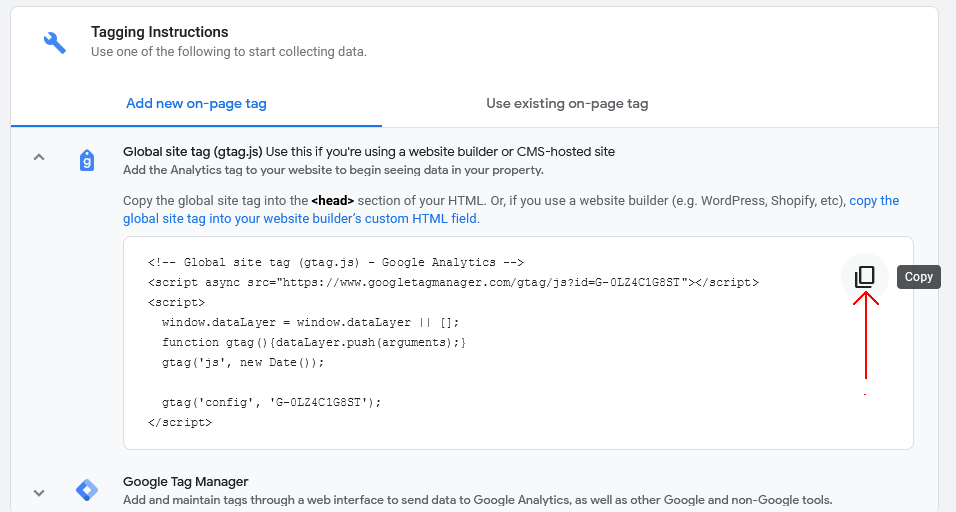Click the bold <head> text in instructions

332,201
